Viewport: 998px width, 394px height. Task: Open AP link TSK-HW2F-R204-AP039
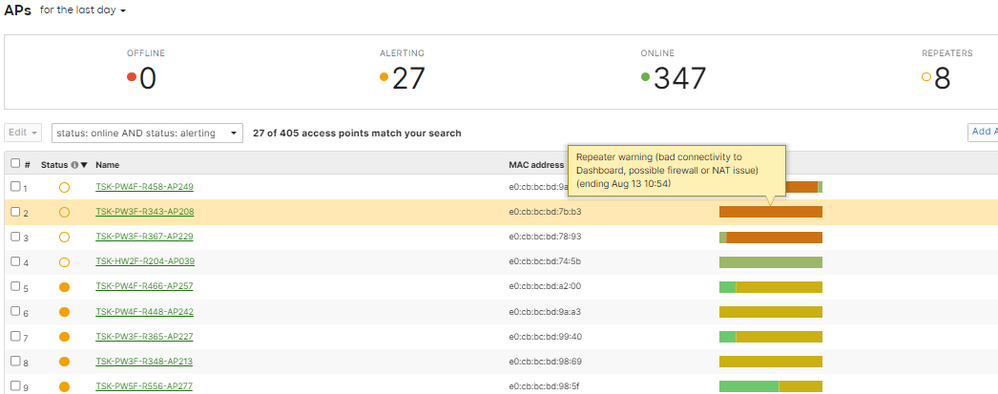point(145,262)
